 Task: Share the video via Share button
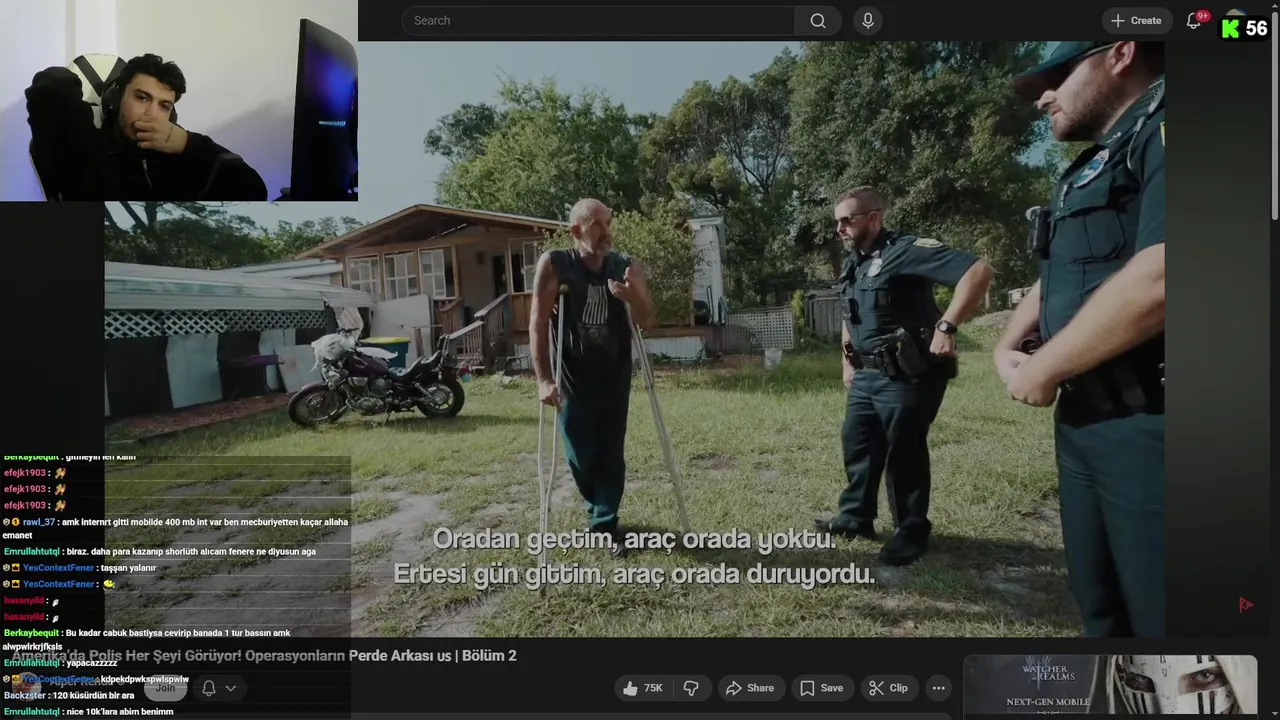750,688
